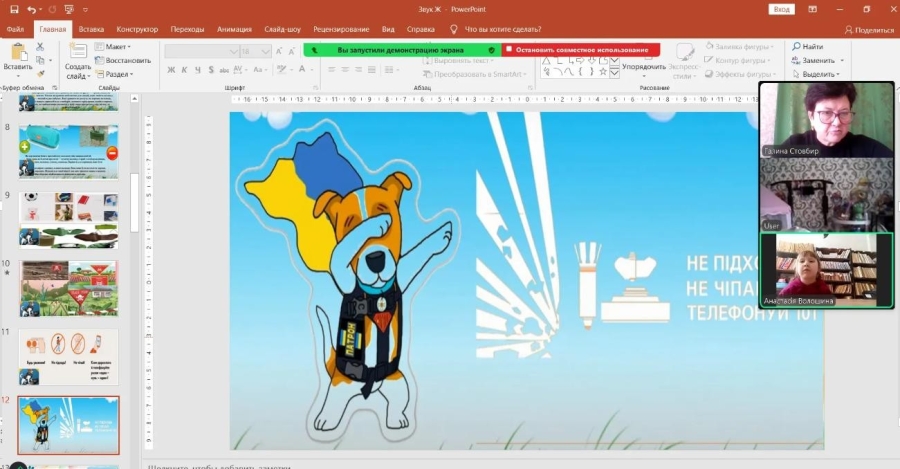
Task: Click the Copy icon
Action: click(x=40, y=60)
